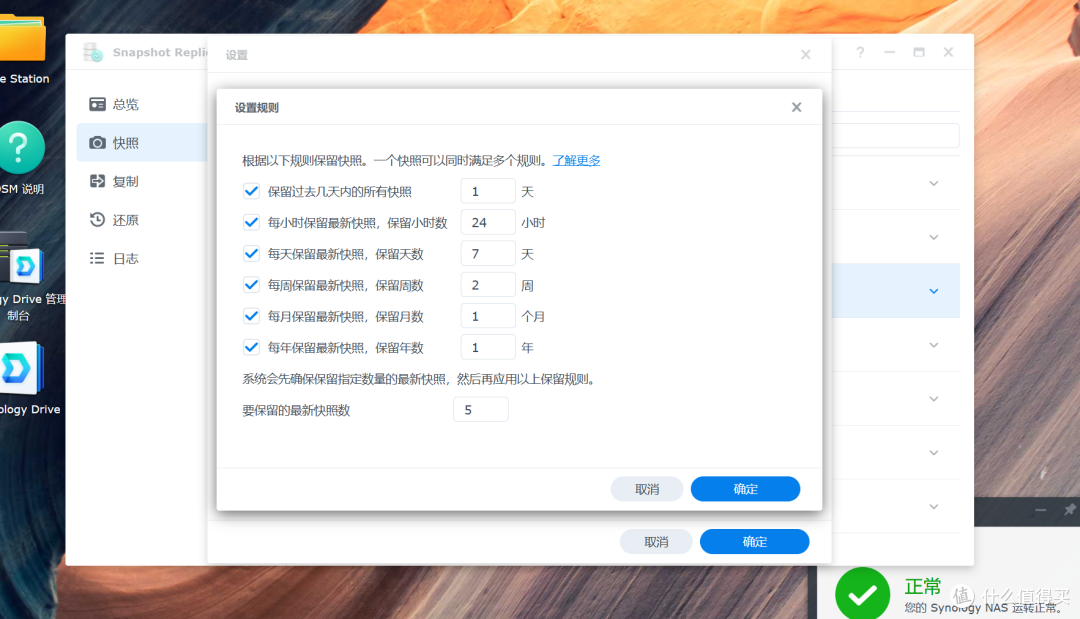1080x619 pixels.
Task: Open the 了解更多 link
Action: (x=577, y=160)
